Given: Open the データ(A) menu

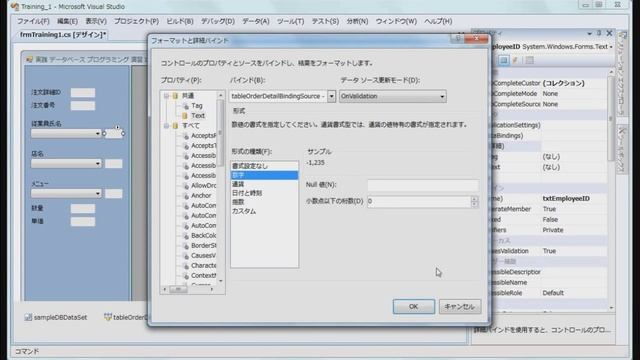Looking at the screenshot, I should (256, 21).
